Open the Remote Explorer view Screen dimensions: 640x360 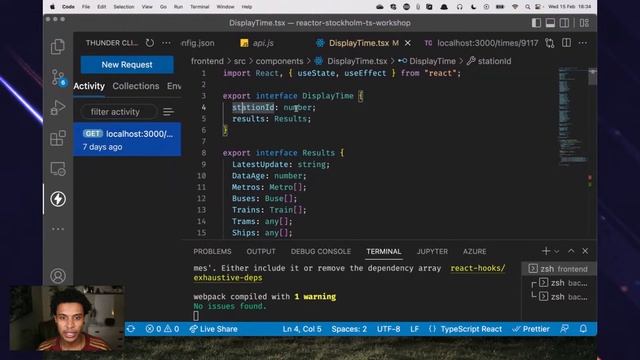pyautogui.click(x=58, y=169)
